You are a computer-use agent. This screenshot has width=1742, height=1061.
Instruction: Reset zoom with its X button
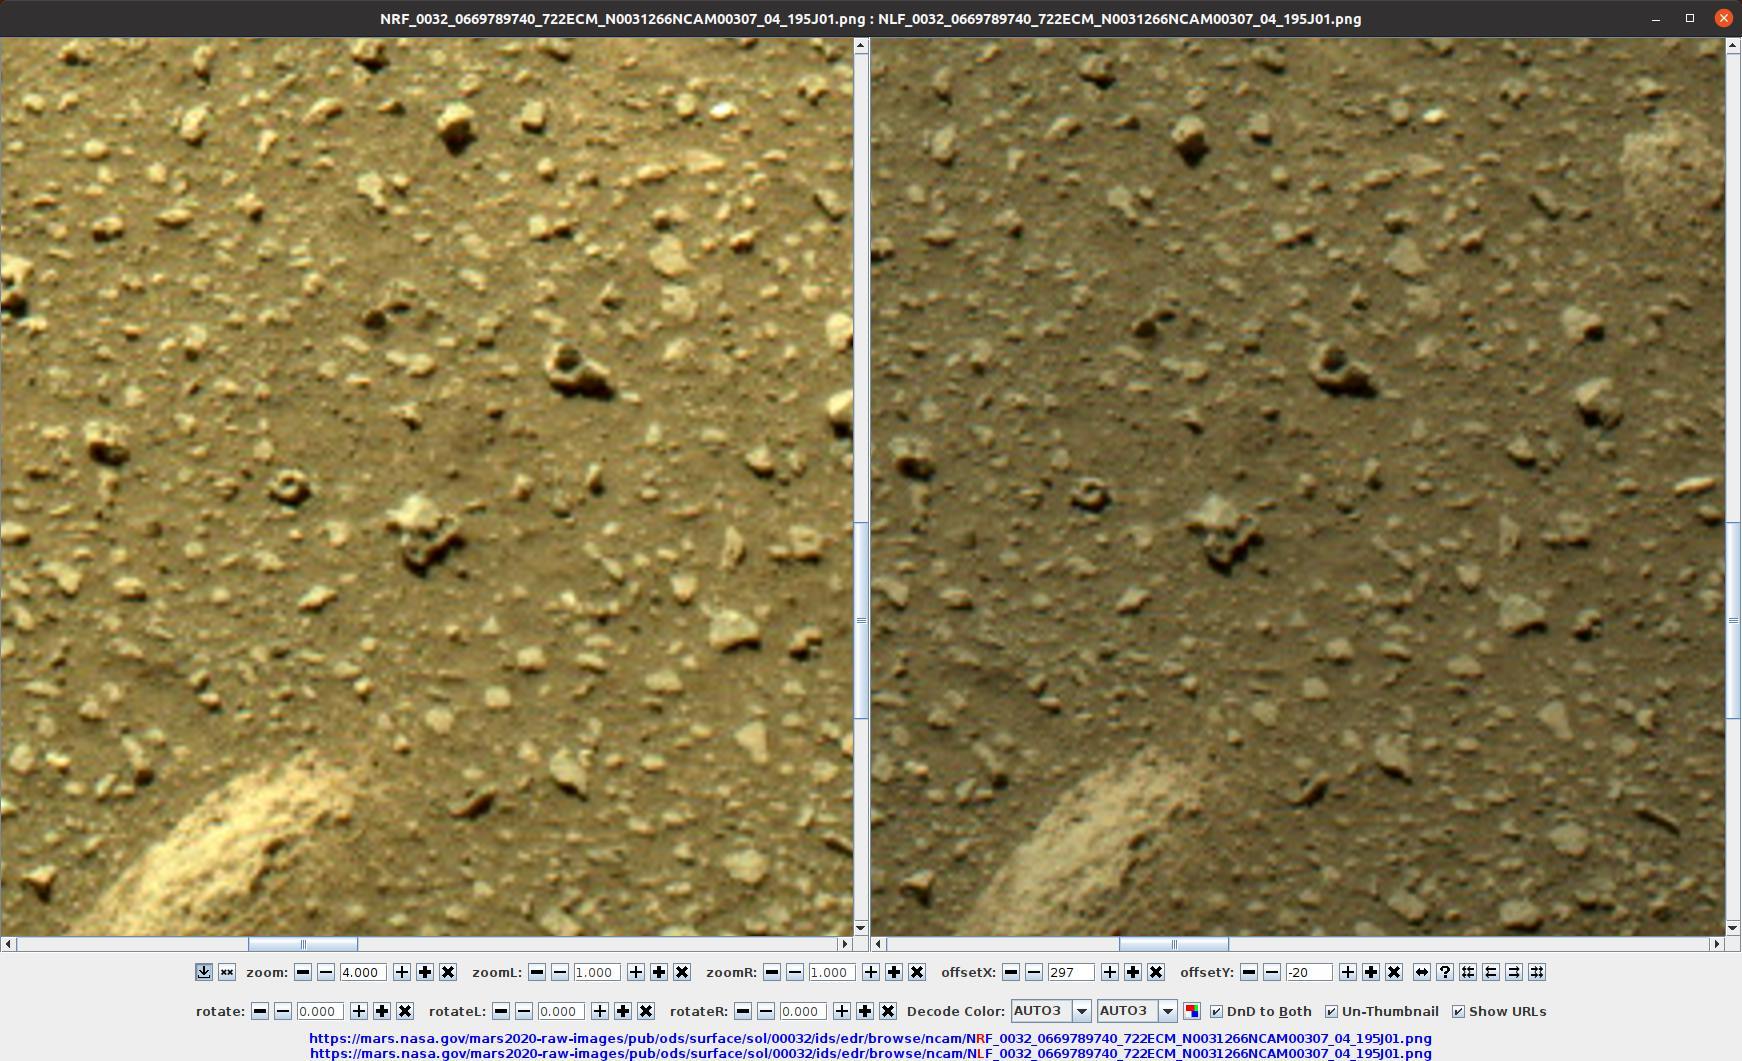tap(448, 972)
